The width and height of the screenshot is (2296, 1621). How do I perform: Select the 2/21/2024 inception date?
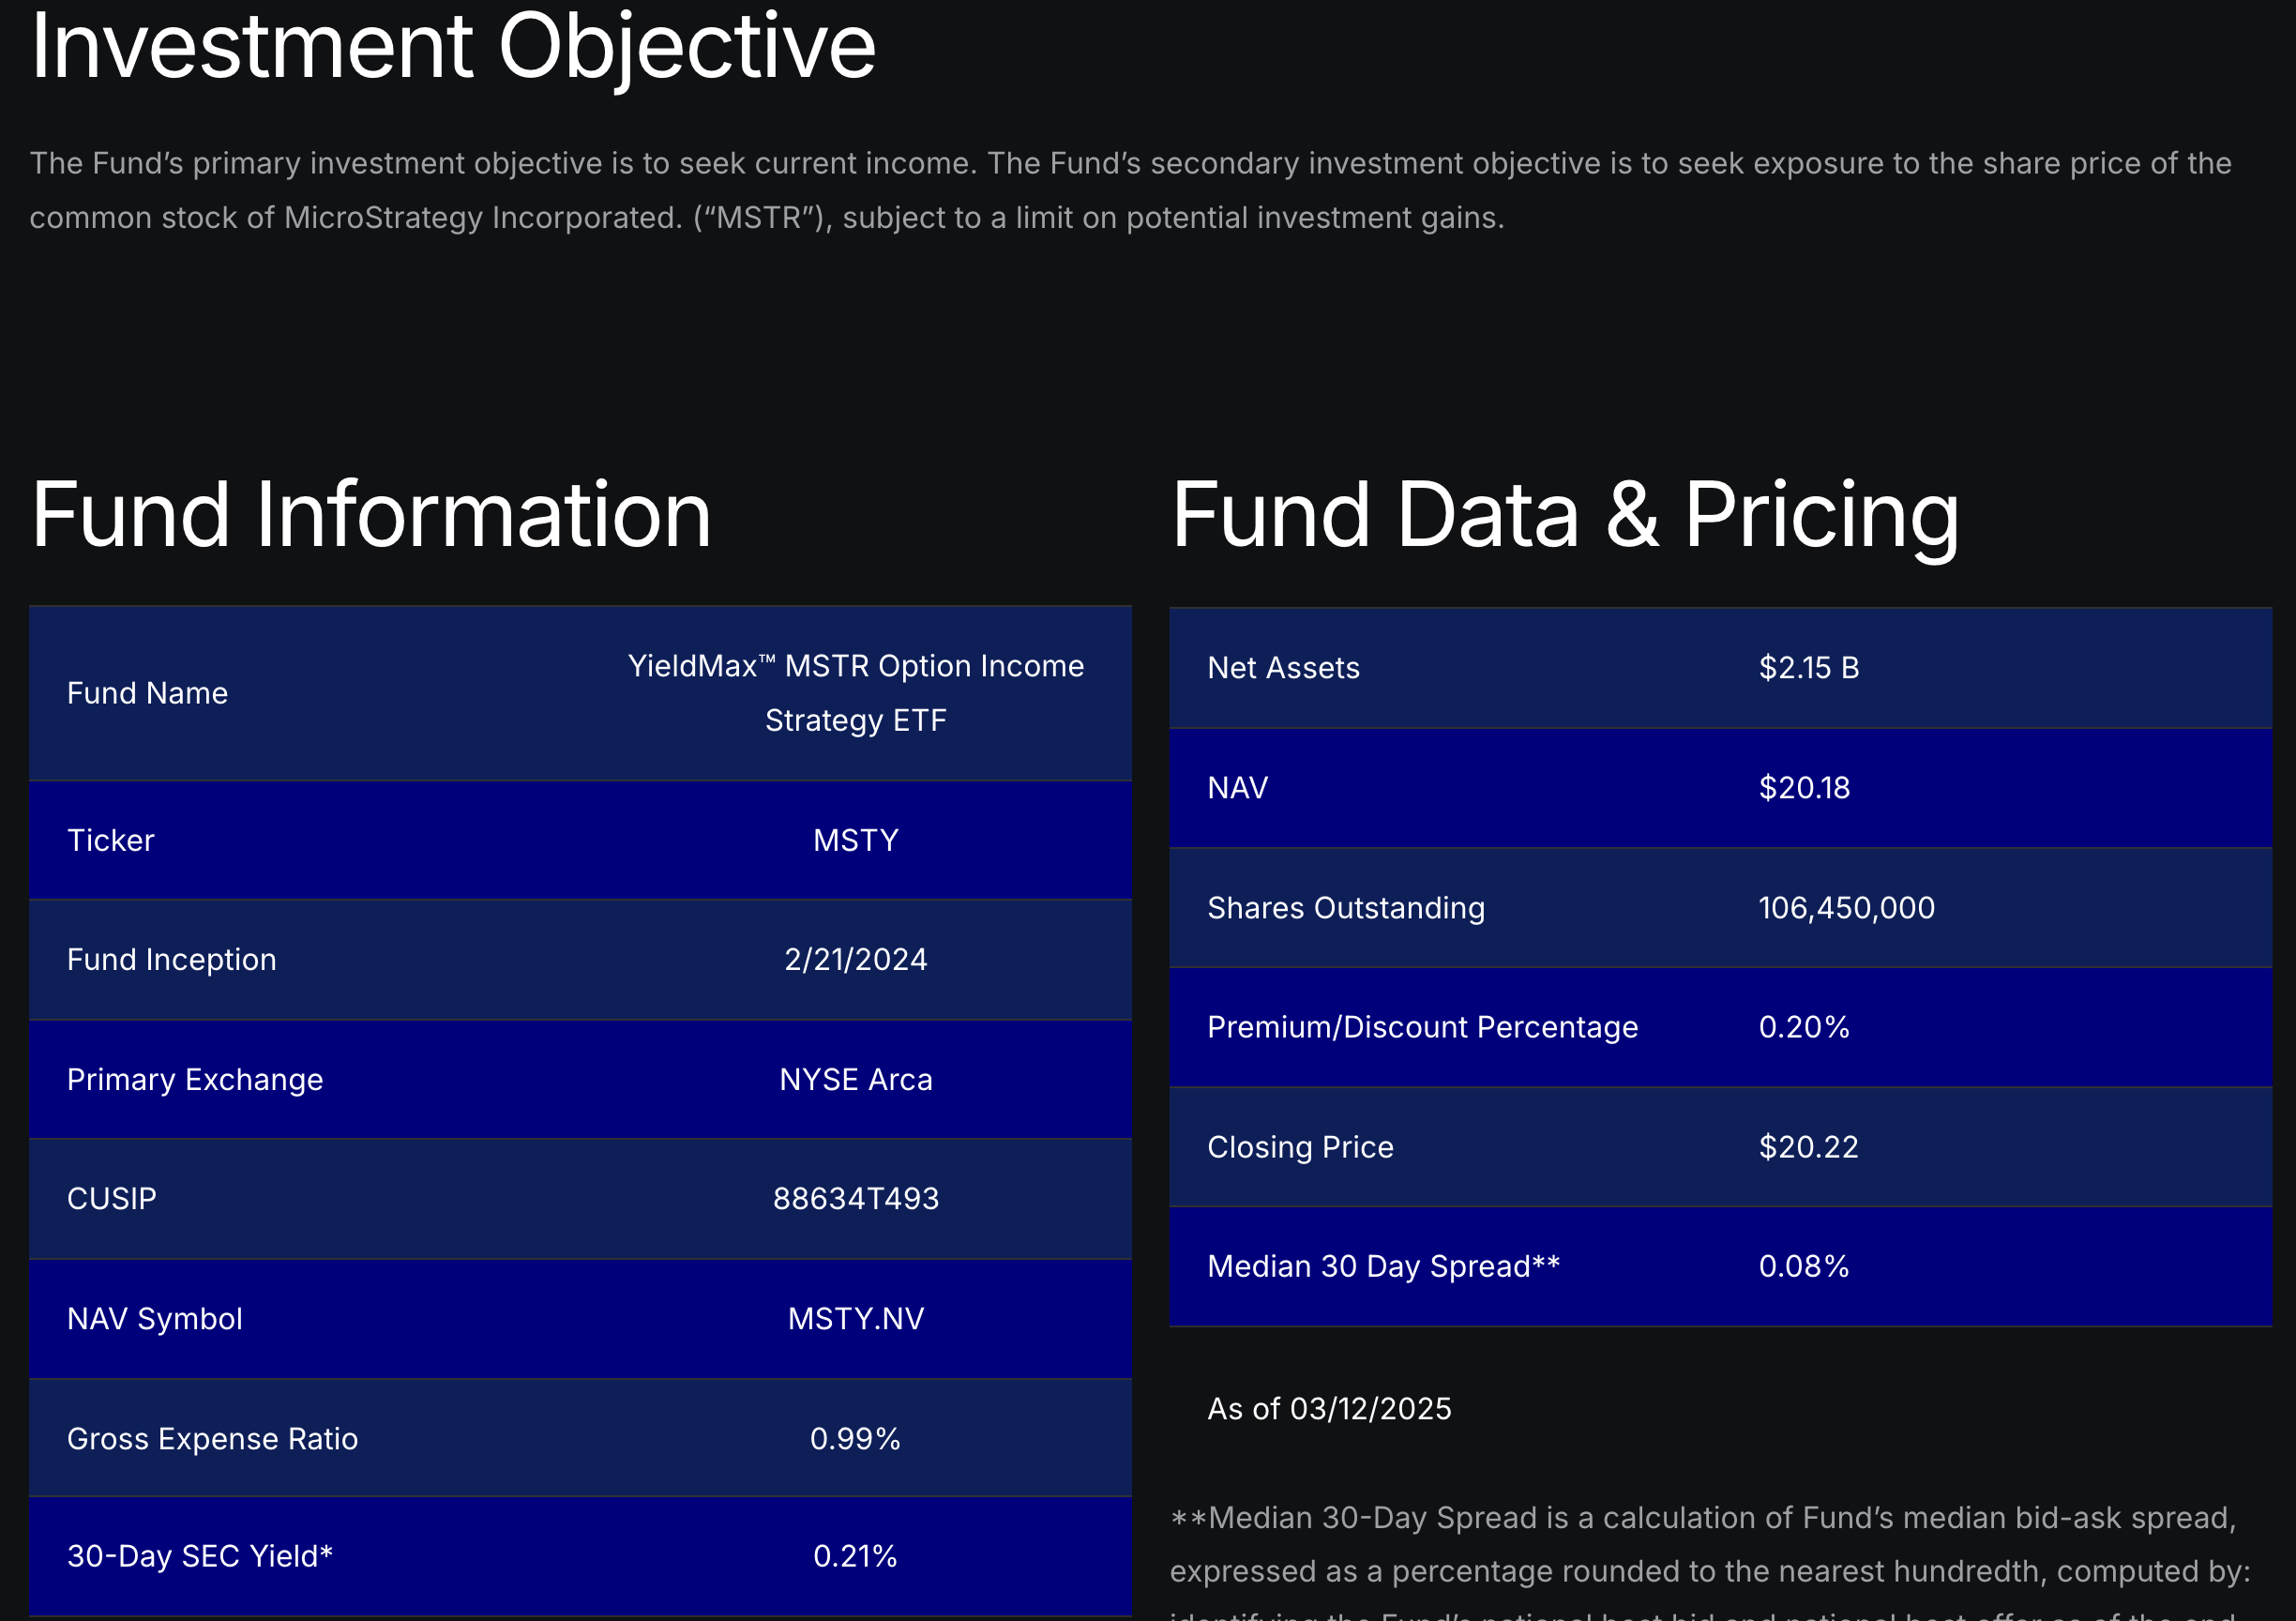(x=856, y=960)
